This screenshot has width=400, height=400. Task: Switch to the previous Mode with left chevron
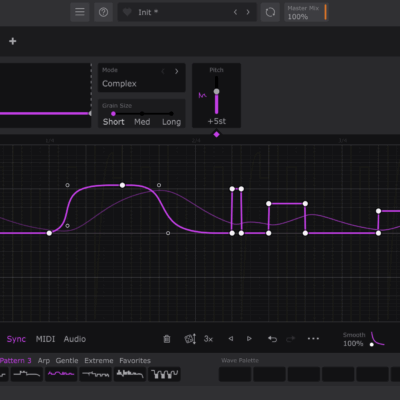click(163, 71)
